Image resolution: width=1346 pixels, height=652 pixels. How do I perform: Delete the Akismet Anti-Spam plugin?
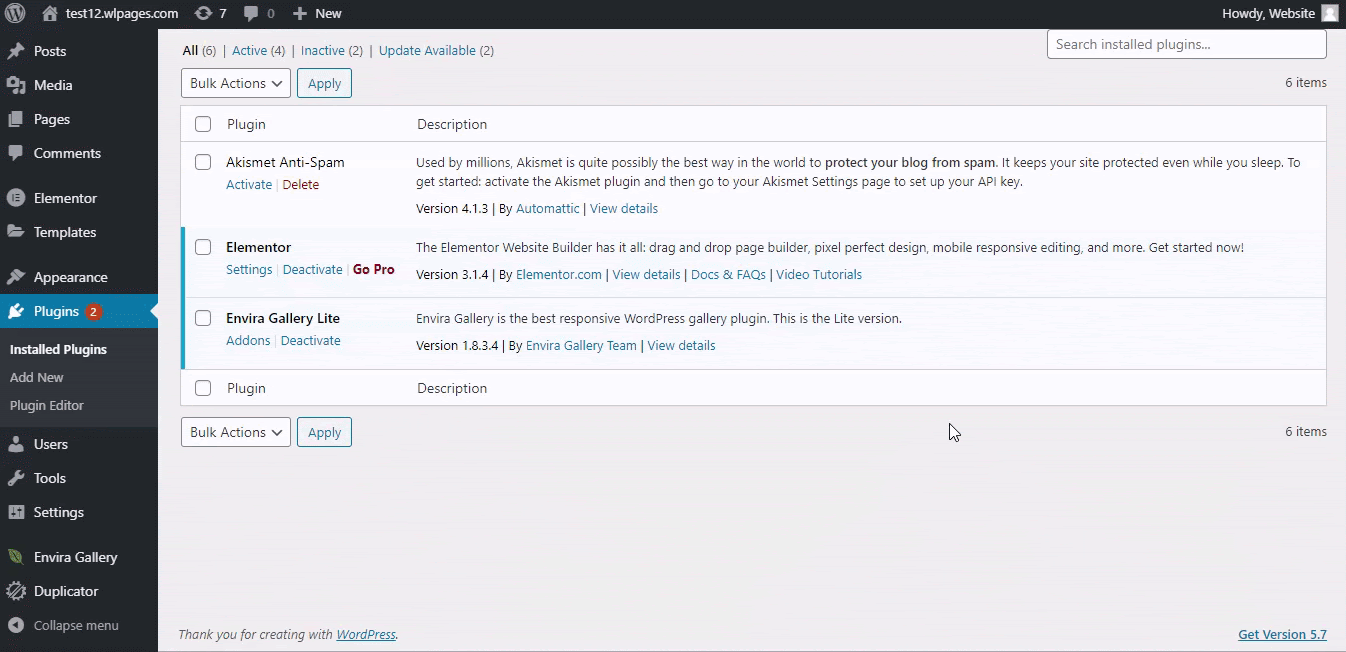(301, 184)
